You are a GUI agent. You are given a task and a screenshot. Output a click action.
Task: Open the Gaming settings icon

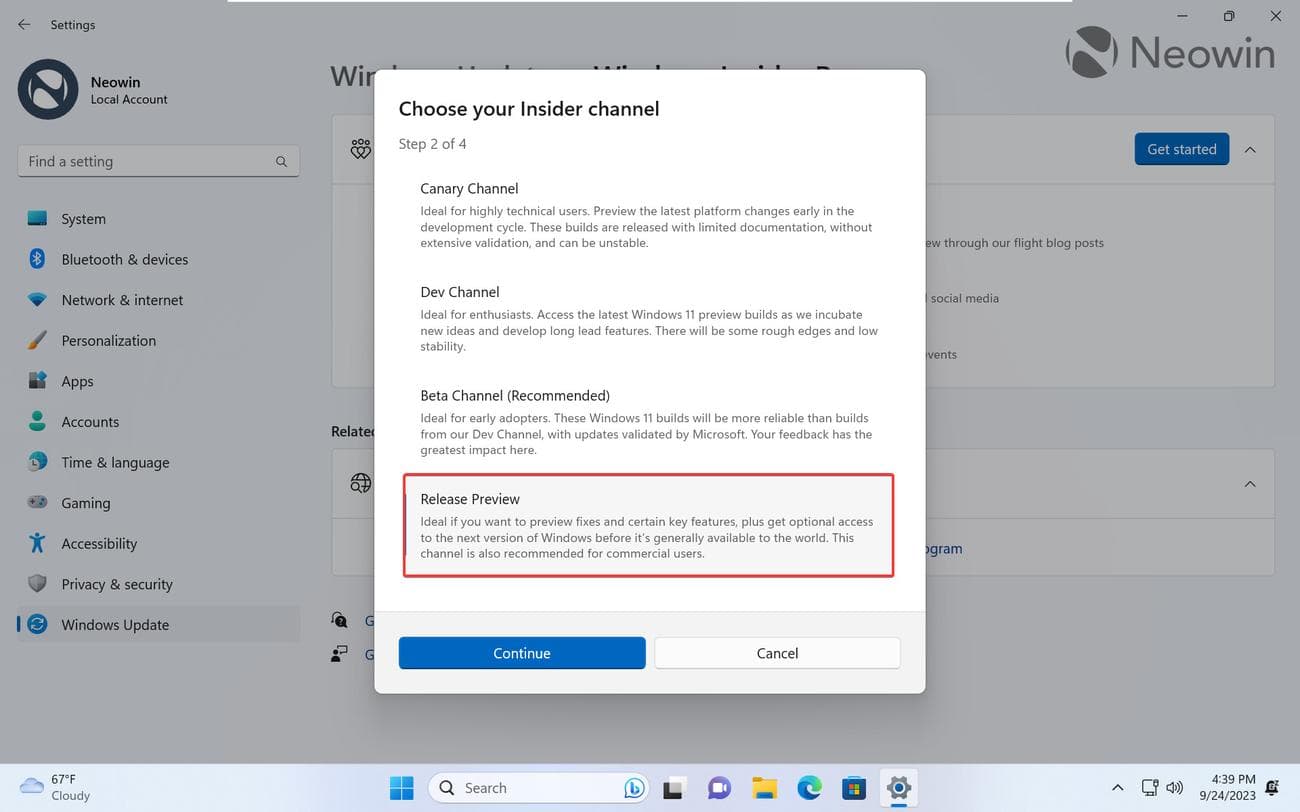pos(38,503)
